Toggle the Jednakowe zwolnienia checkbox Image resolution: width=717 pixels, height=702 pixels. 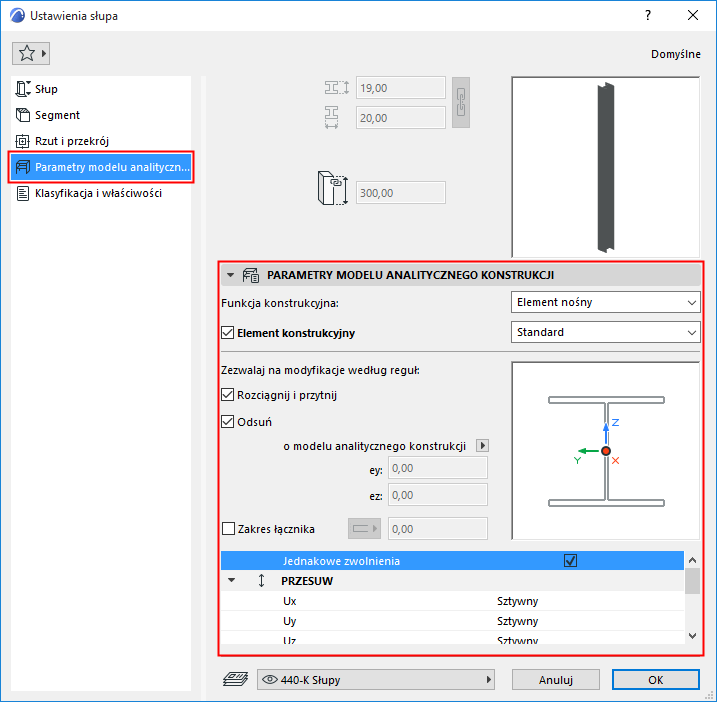coord(570,560)
